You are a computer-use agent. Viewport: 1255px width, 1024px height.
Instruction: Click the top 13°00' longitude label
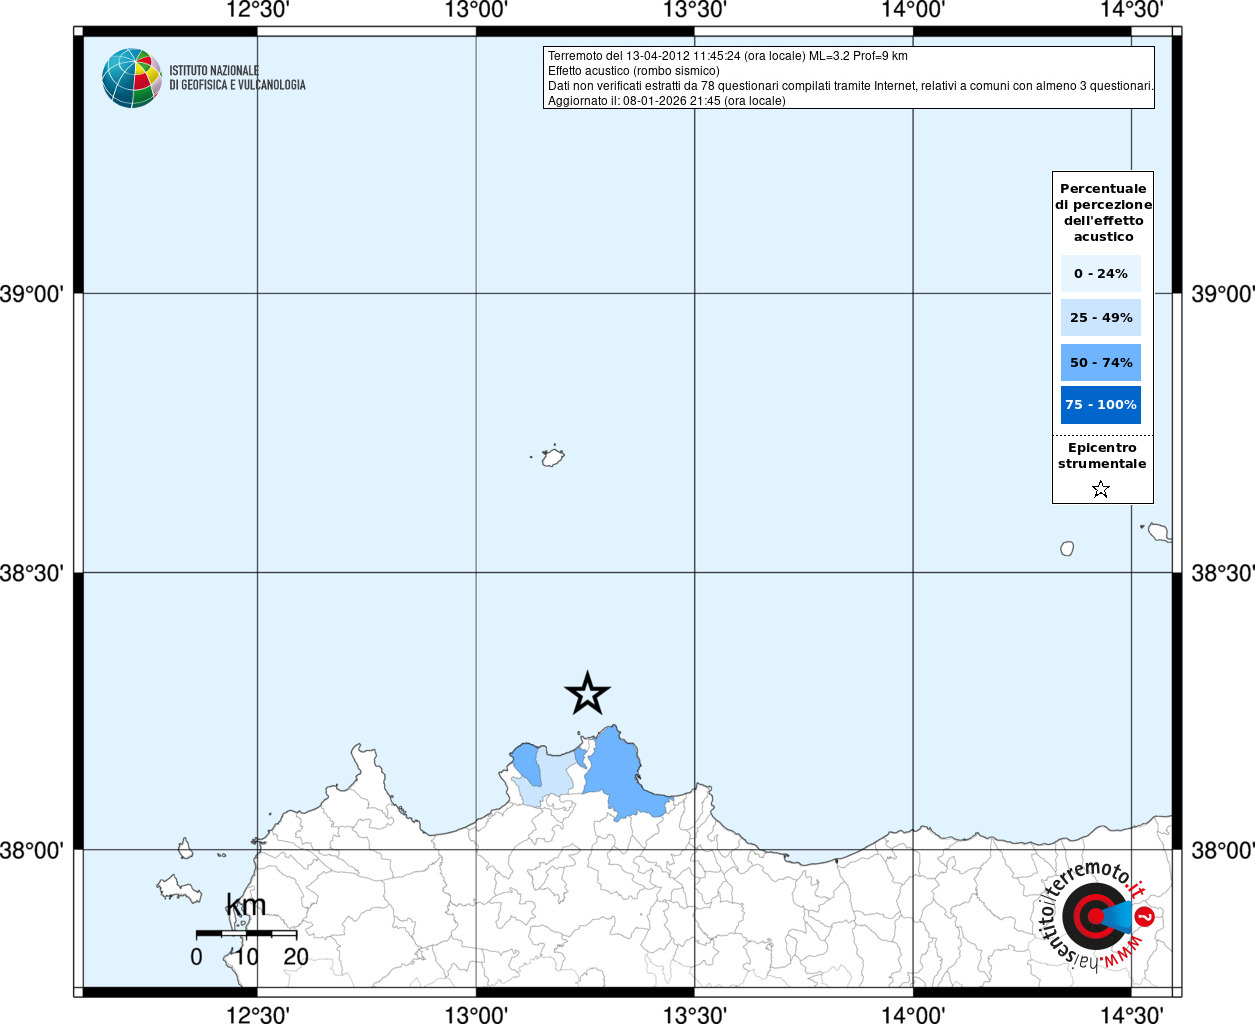click(x=476, y=10)
